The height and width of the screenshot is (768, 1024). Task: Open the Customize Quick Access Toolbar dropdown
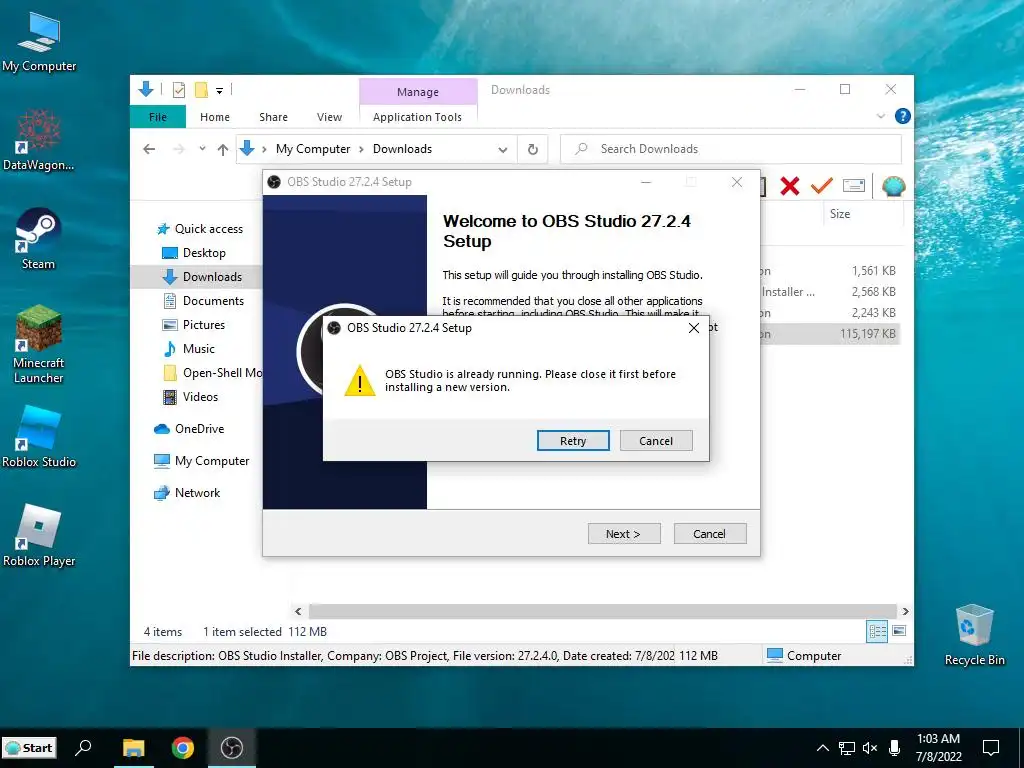(219, 91)
